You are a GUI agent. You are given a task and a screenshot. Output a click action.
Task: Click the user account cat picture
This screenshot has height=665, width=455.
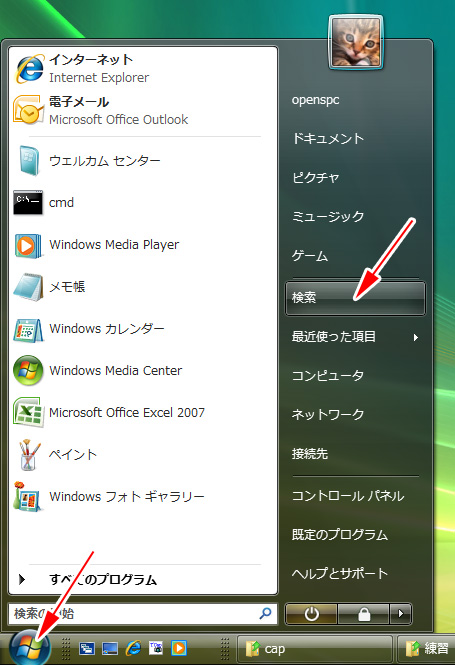[356, 42]
